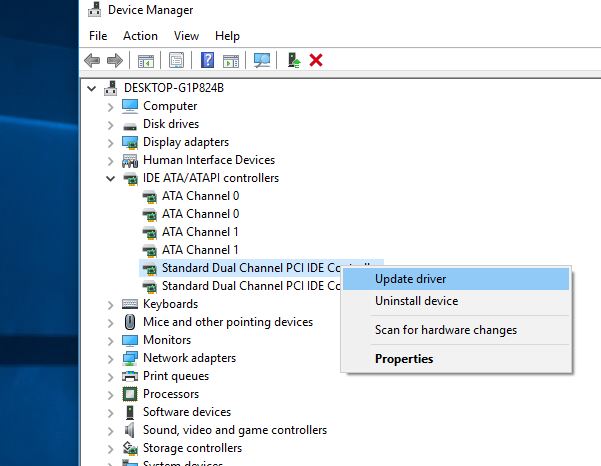Open the View menu
Viewport: 601px width, 466px height.
pos(186,36)
